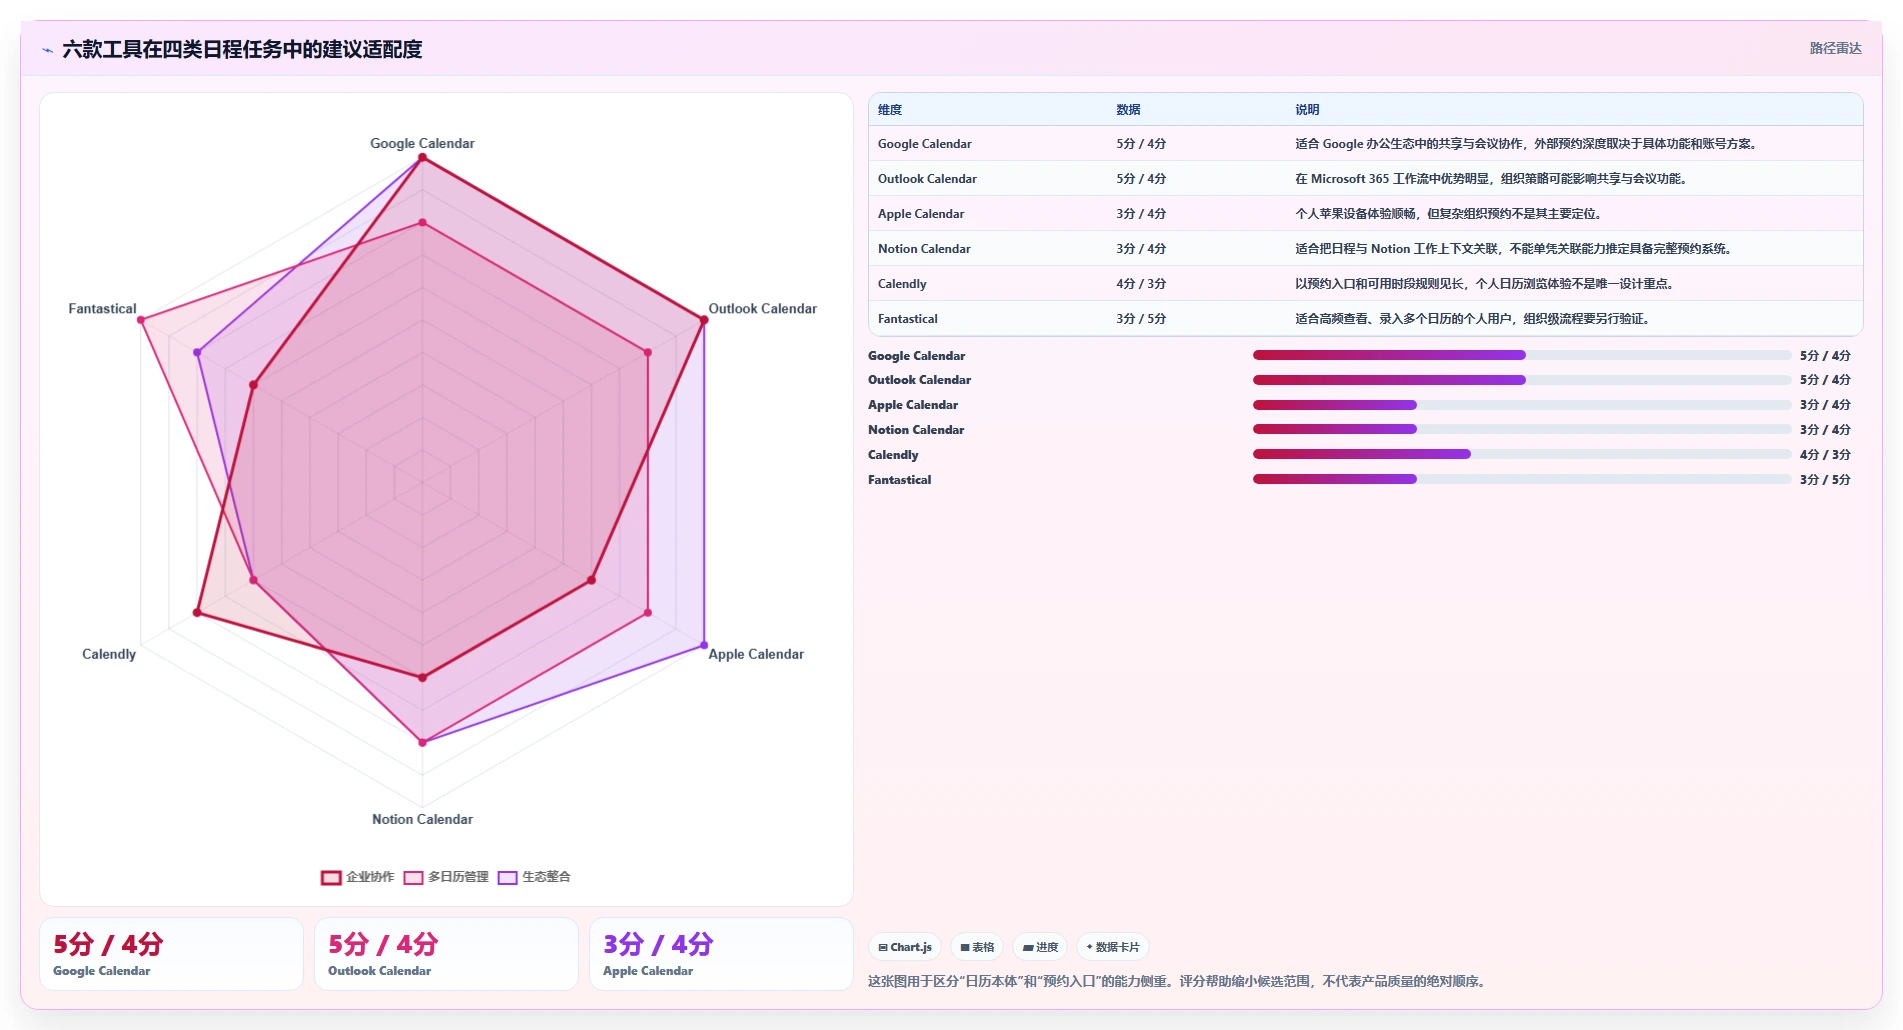The width and height of the screenshot is (1903, 1030).
Task: Click the 3分 / 5分 value after the Fantastical bar
Action: (x=1825, y=480)
